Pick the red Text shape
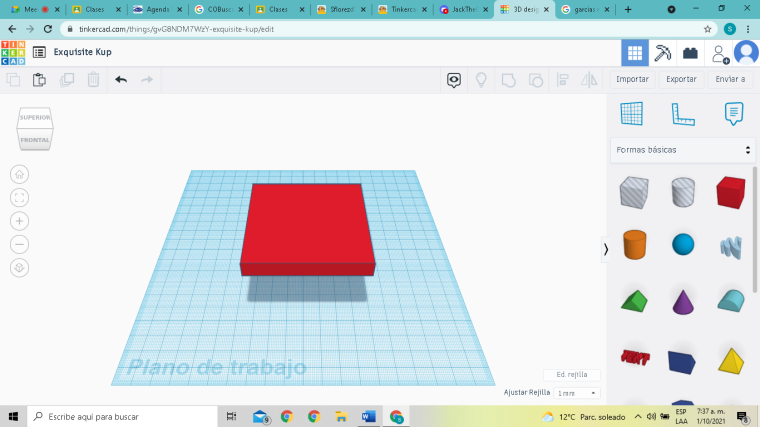 pyautogui.click(x=635, y=358)
